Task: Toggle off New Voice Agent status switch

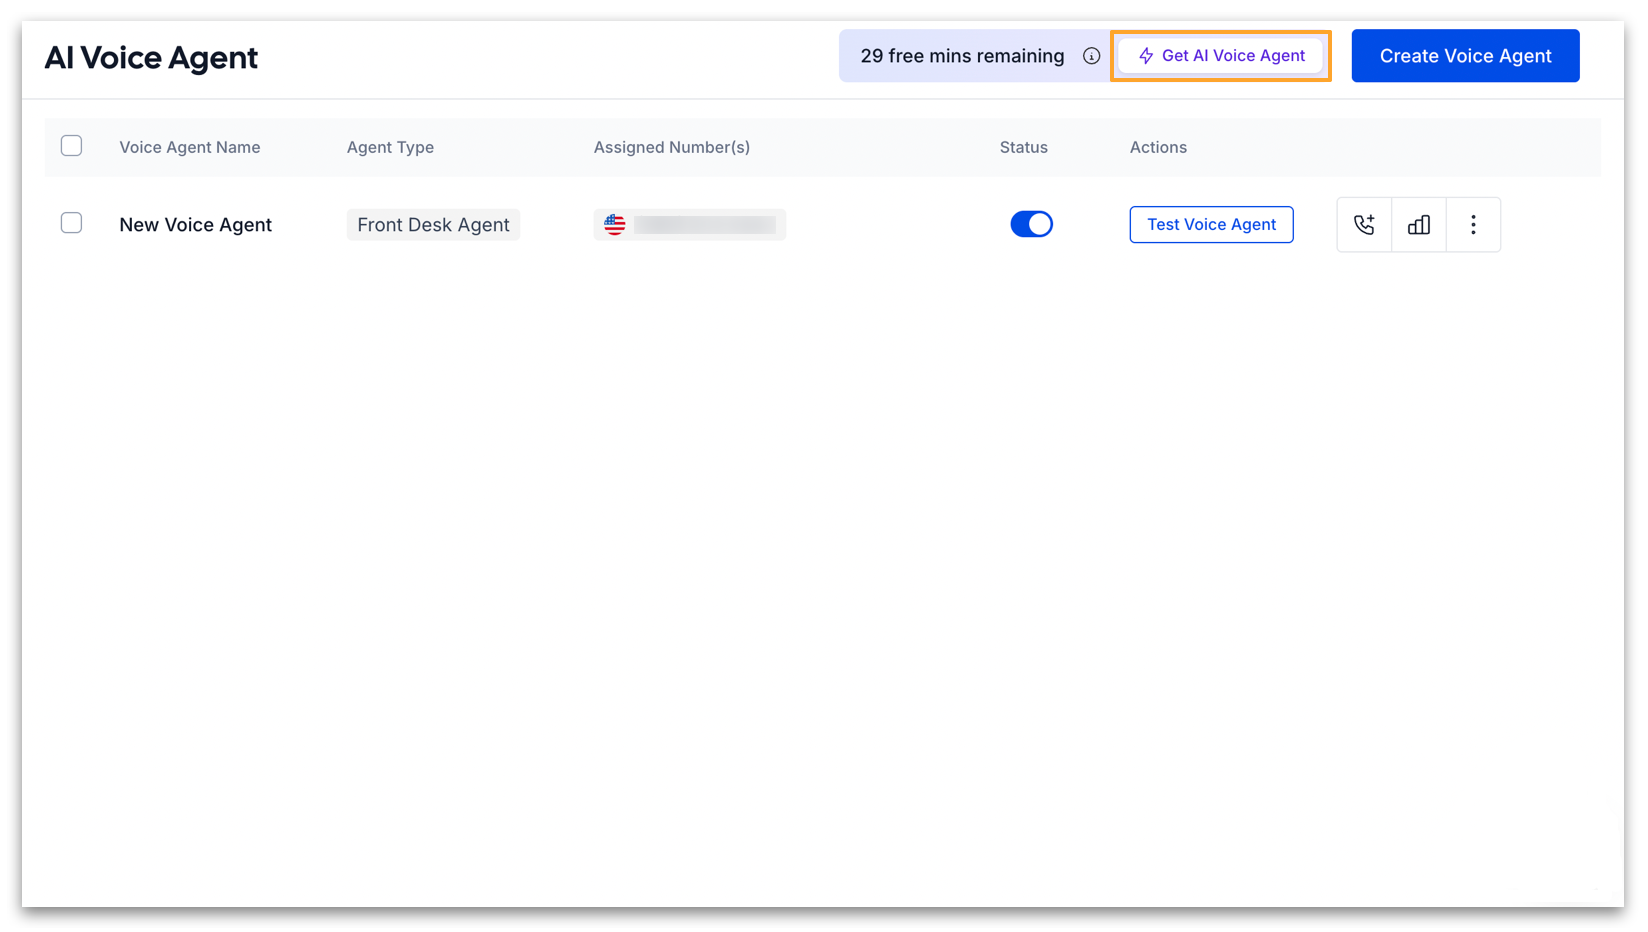Action: [x=1031, y=224]
